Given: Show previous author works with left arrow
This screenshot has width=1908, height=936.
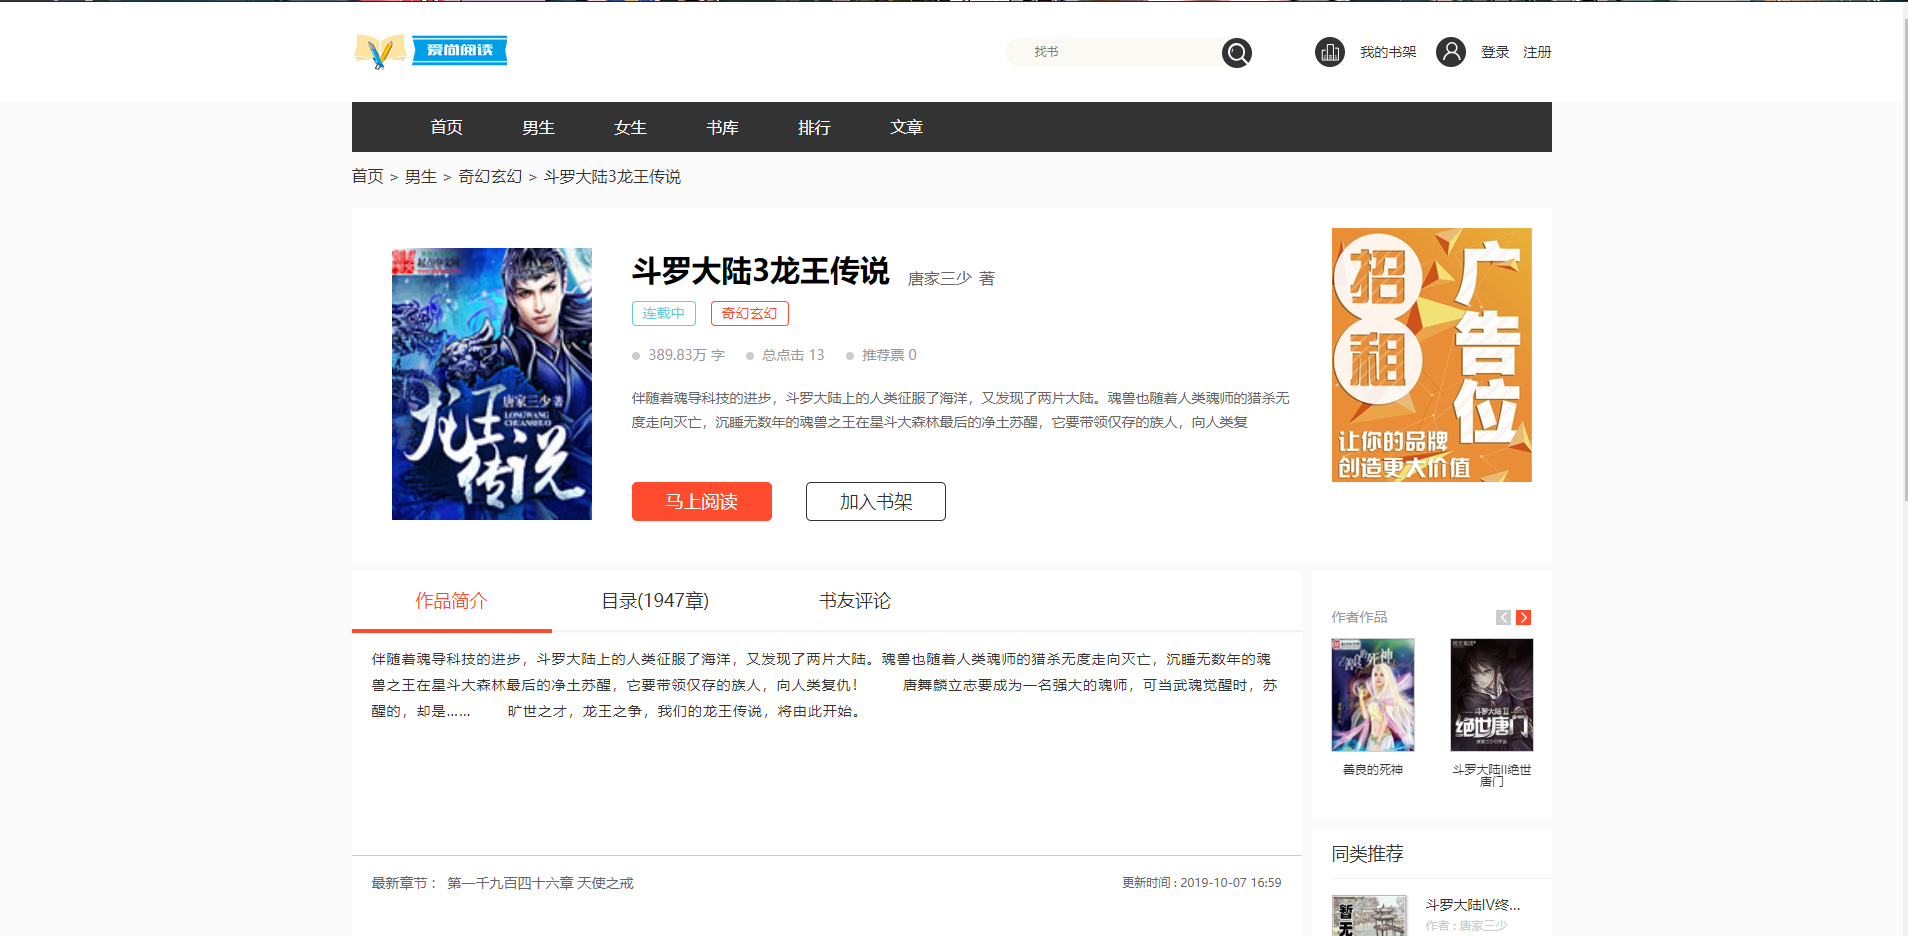Looking at the screenshot, I should click(1503, 618).
